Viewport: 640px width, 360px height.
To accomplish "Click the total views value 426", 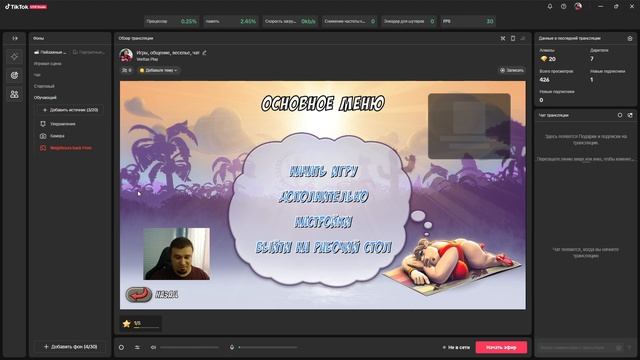I will tap(544, 80).
